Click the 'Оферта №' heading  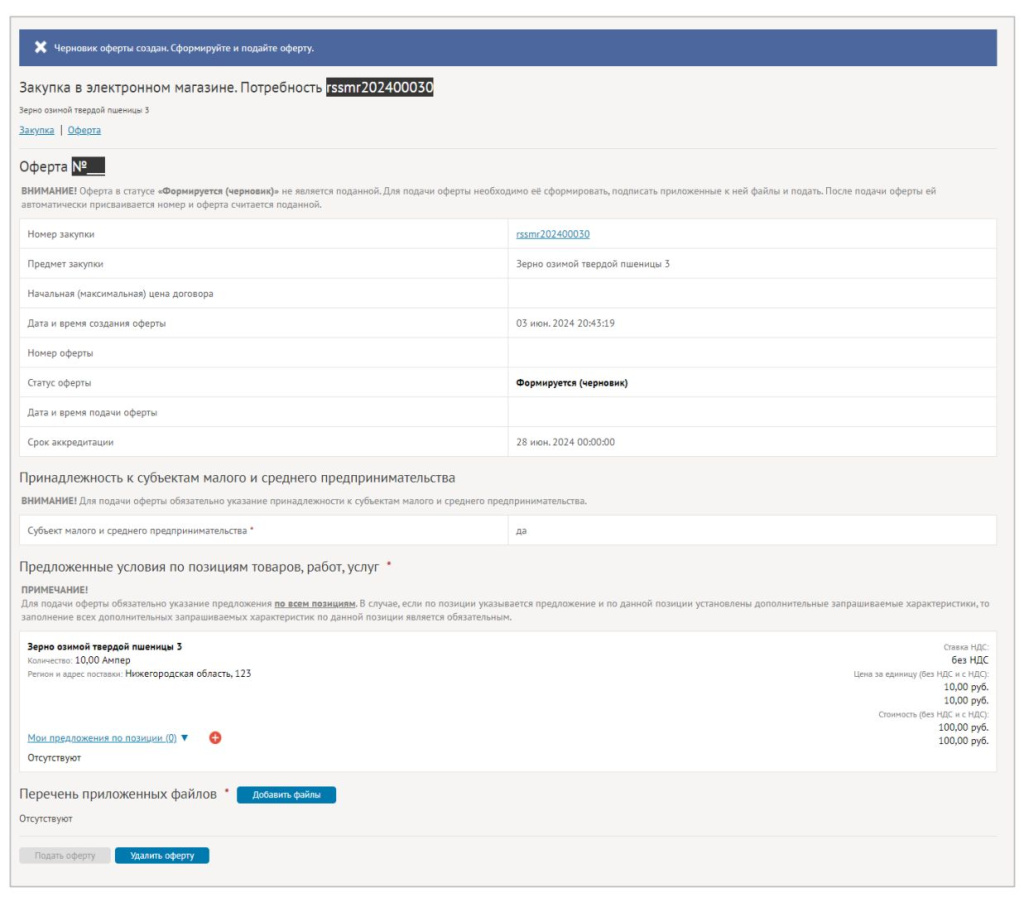pyautogui.click(x=62, y=166)
